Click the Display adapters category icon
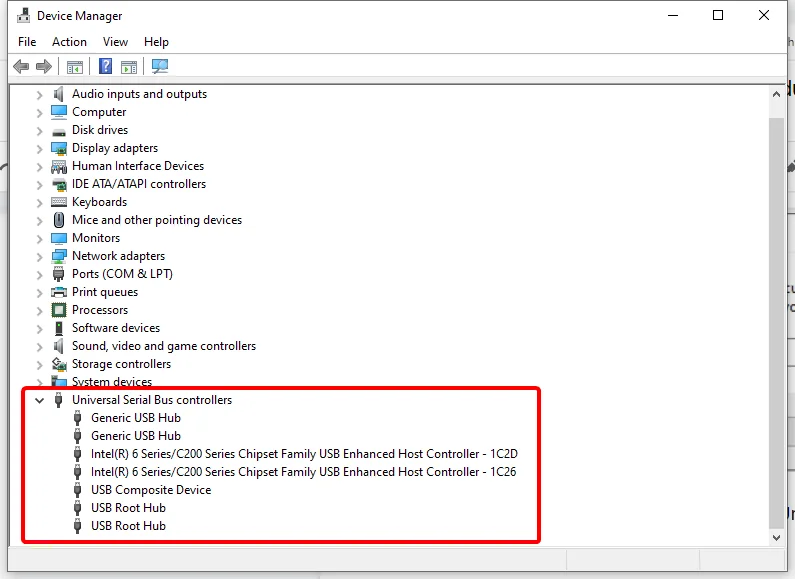This screenshot has height=579, width=795. pyautogui.click(x=59, y=148)
